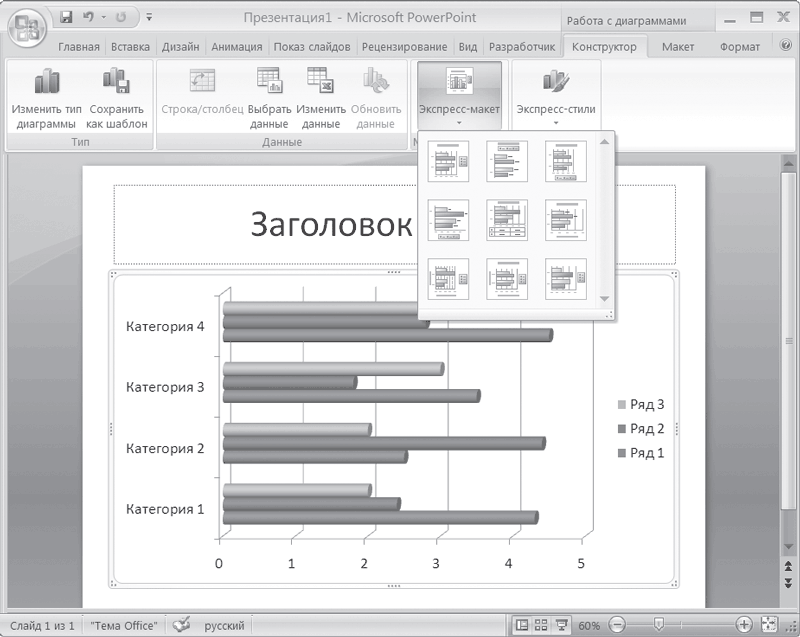Click the русский language button
The width and height of the screenshot is (800, 637).
pyautogui.click(x=224, y=625)
